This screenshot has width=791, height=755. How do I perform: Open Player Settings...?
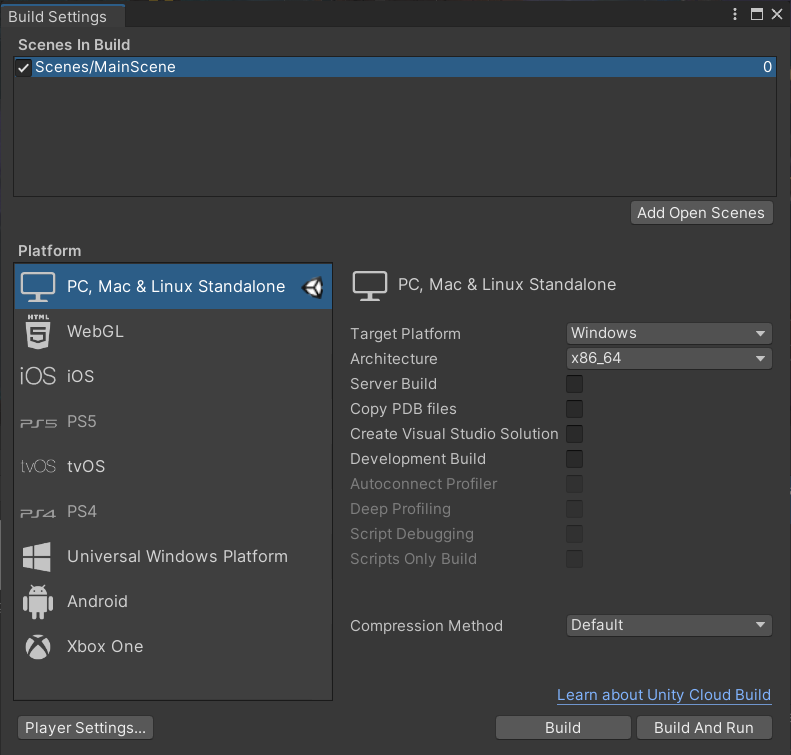point(85,728)
